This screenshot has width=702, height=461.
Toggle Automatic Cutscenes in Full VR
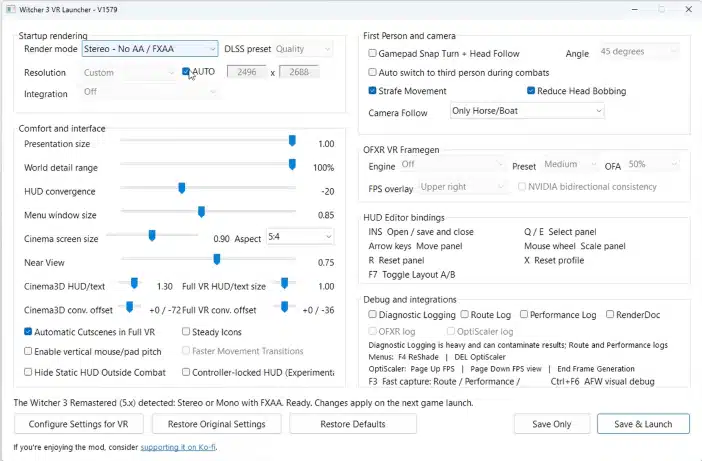pyautogui.click(x=28, y=332)
